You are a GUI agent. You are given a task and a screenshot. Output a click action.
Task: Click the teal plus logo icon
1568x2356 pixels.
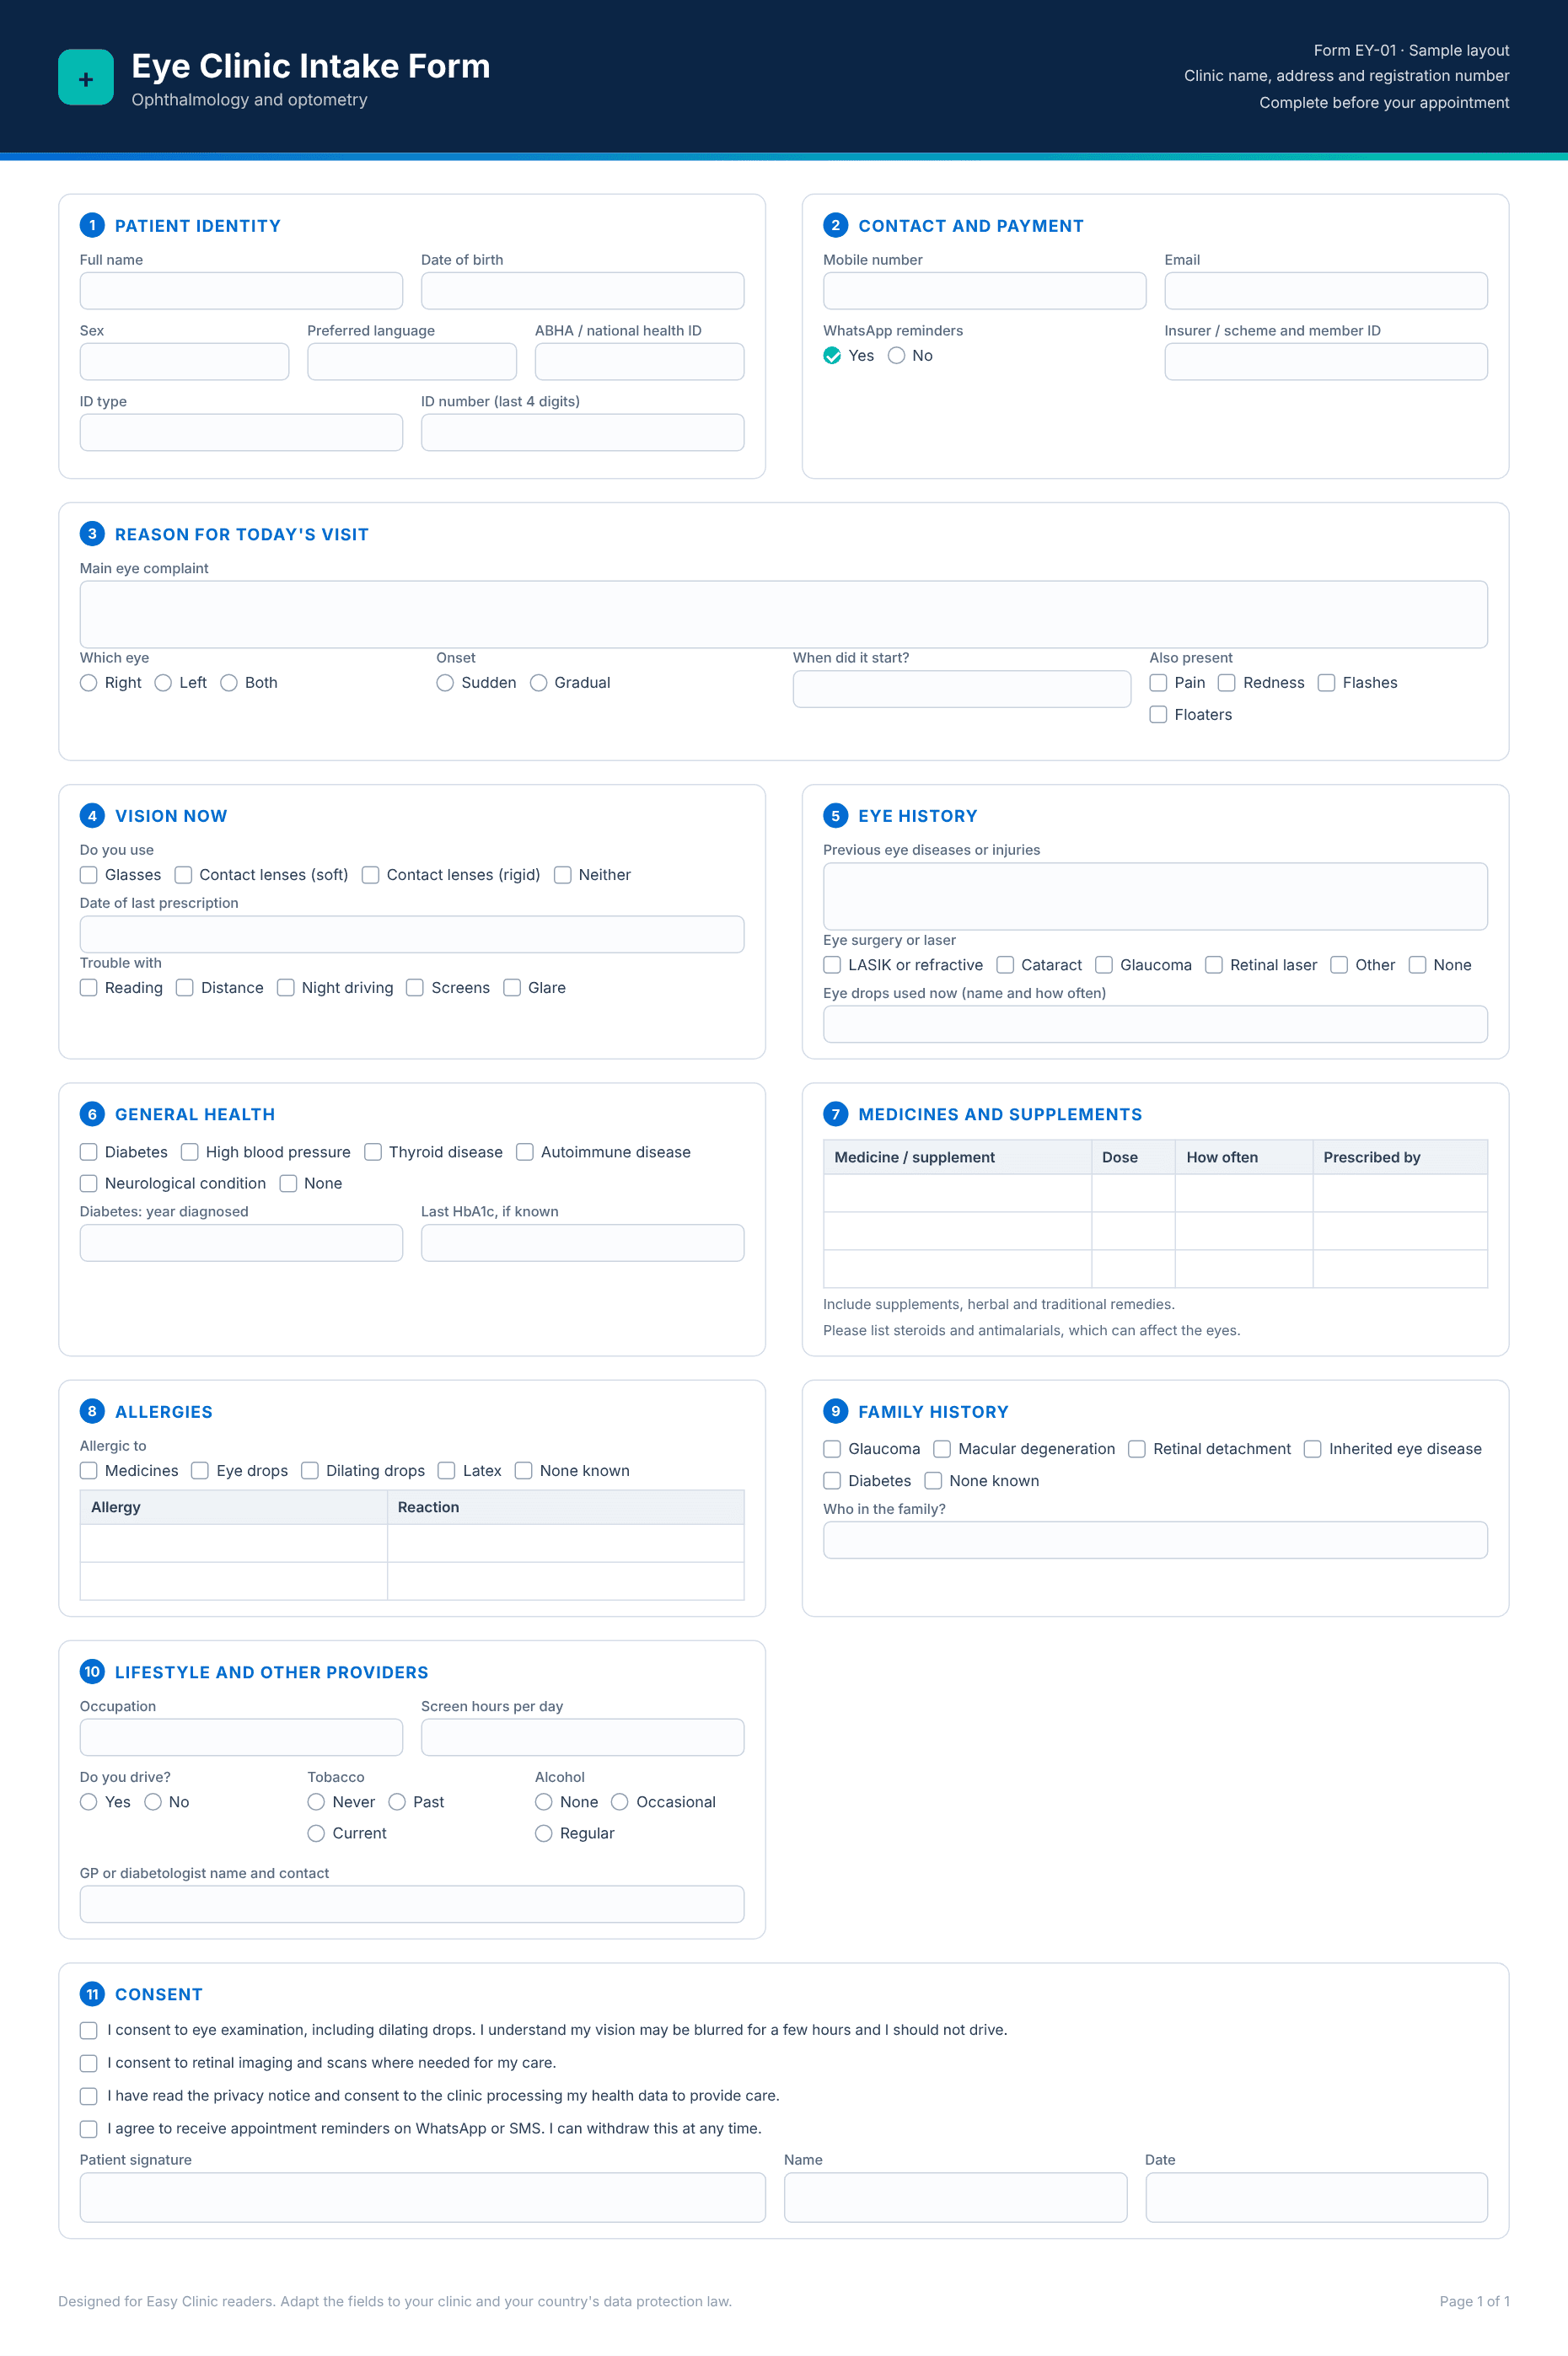click(86, 77)
